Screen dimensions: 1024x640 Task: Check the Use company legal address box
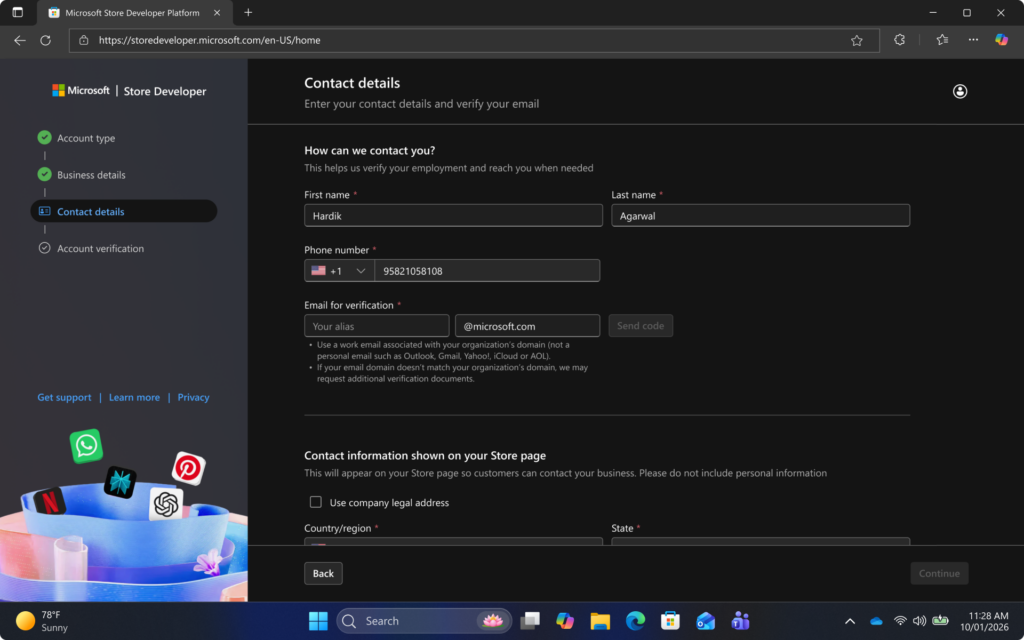315,502
